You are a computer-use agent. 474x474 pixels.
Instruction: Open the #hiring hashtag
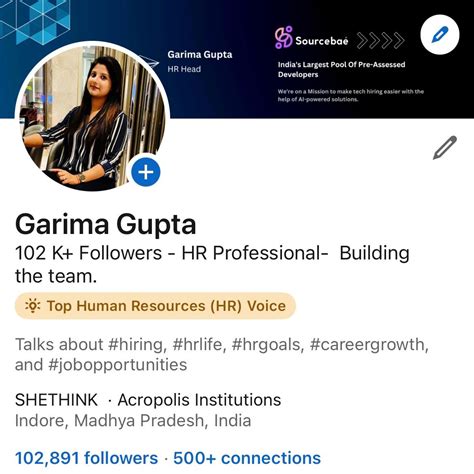[137, 344]
